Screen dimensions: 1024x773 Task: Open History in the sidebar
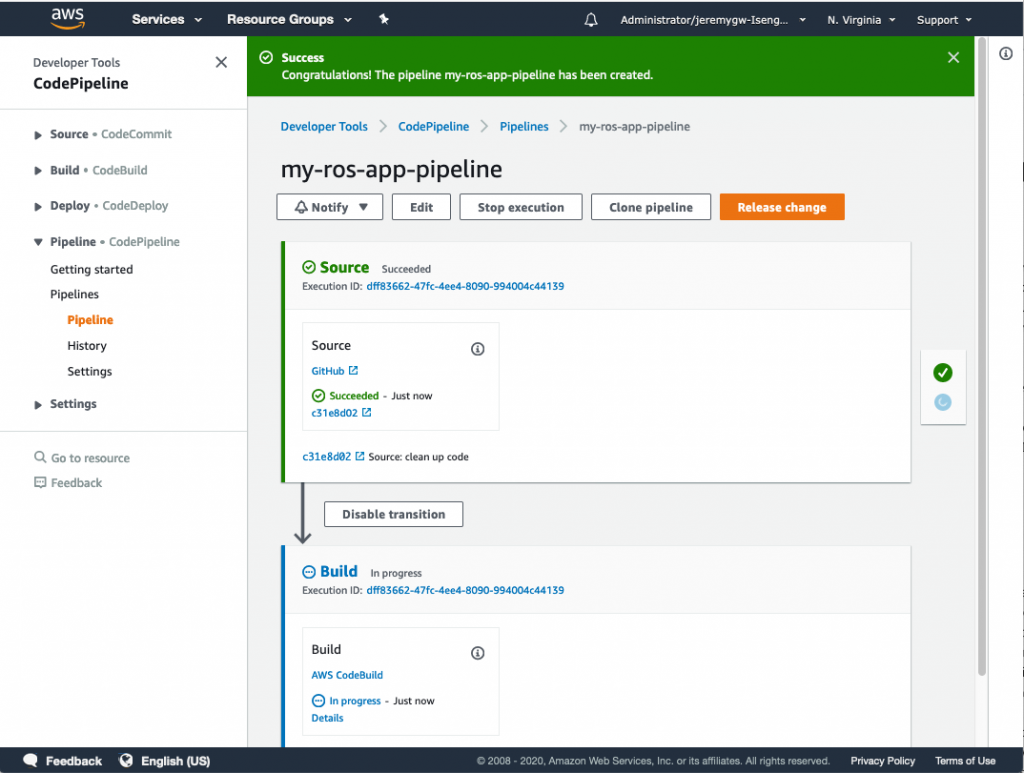[87, 345]
